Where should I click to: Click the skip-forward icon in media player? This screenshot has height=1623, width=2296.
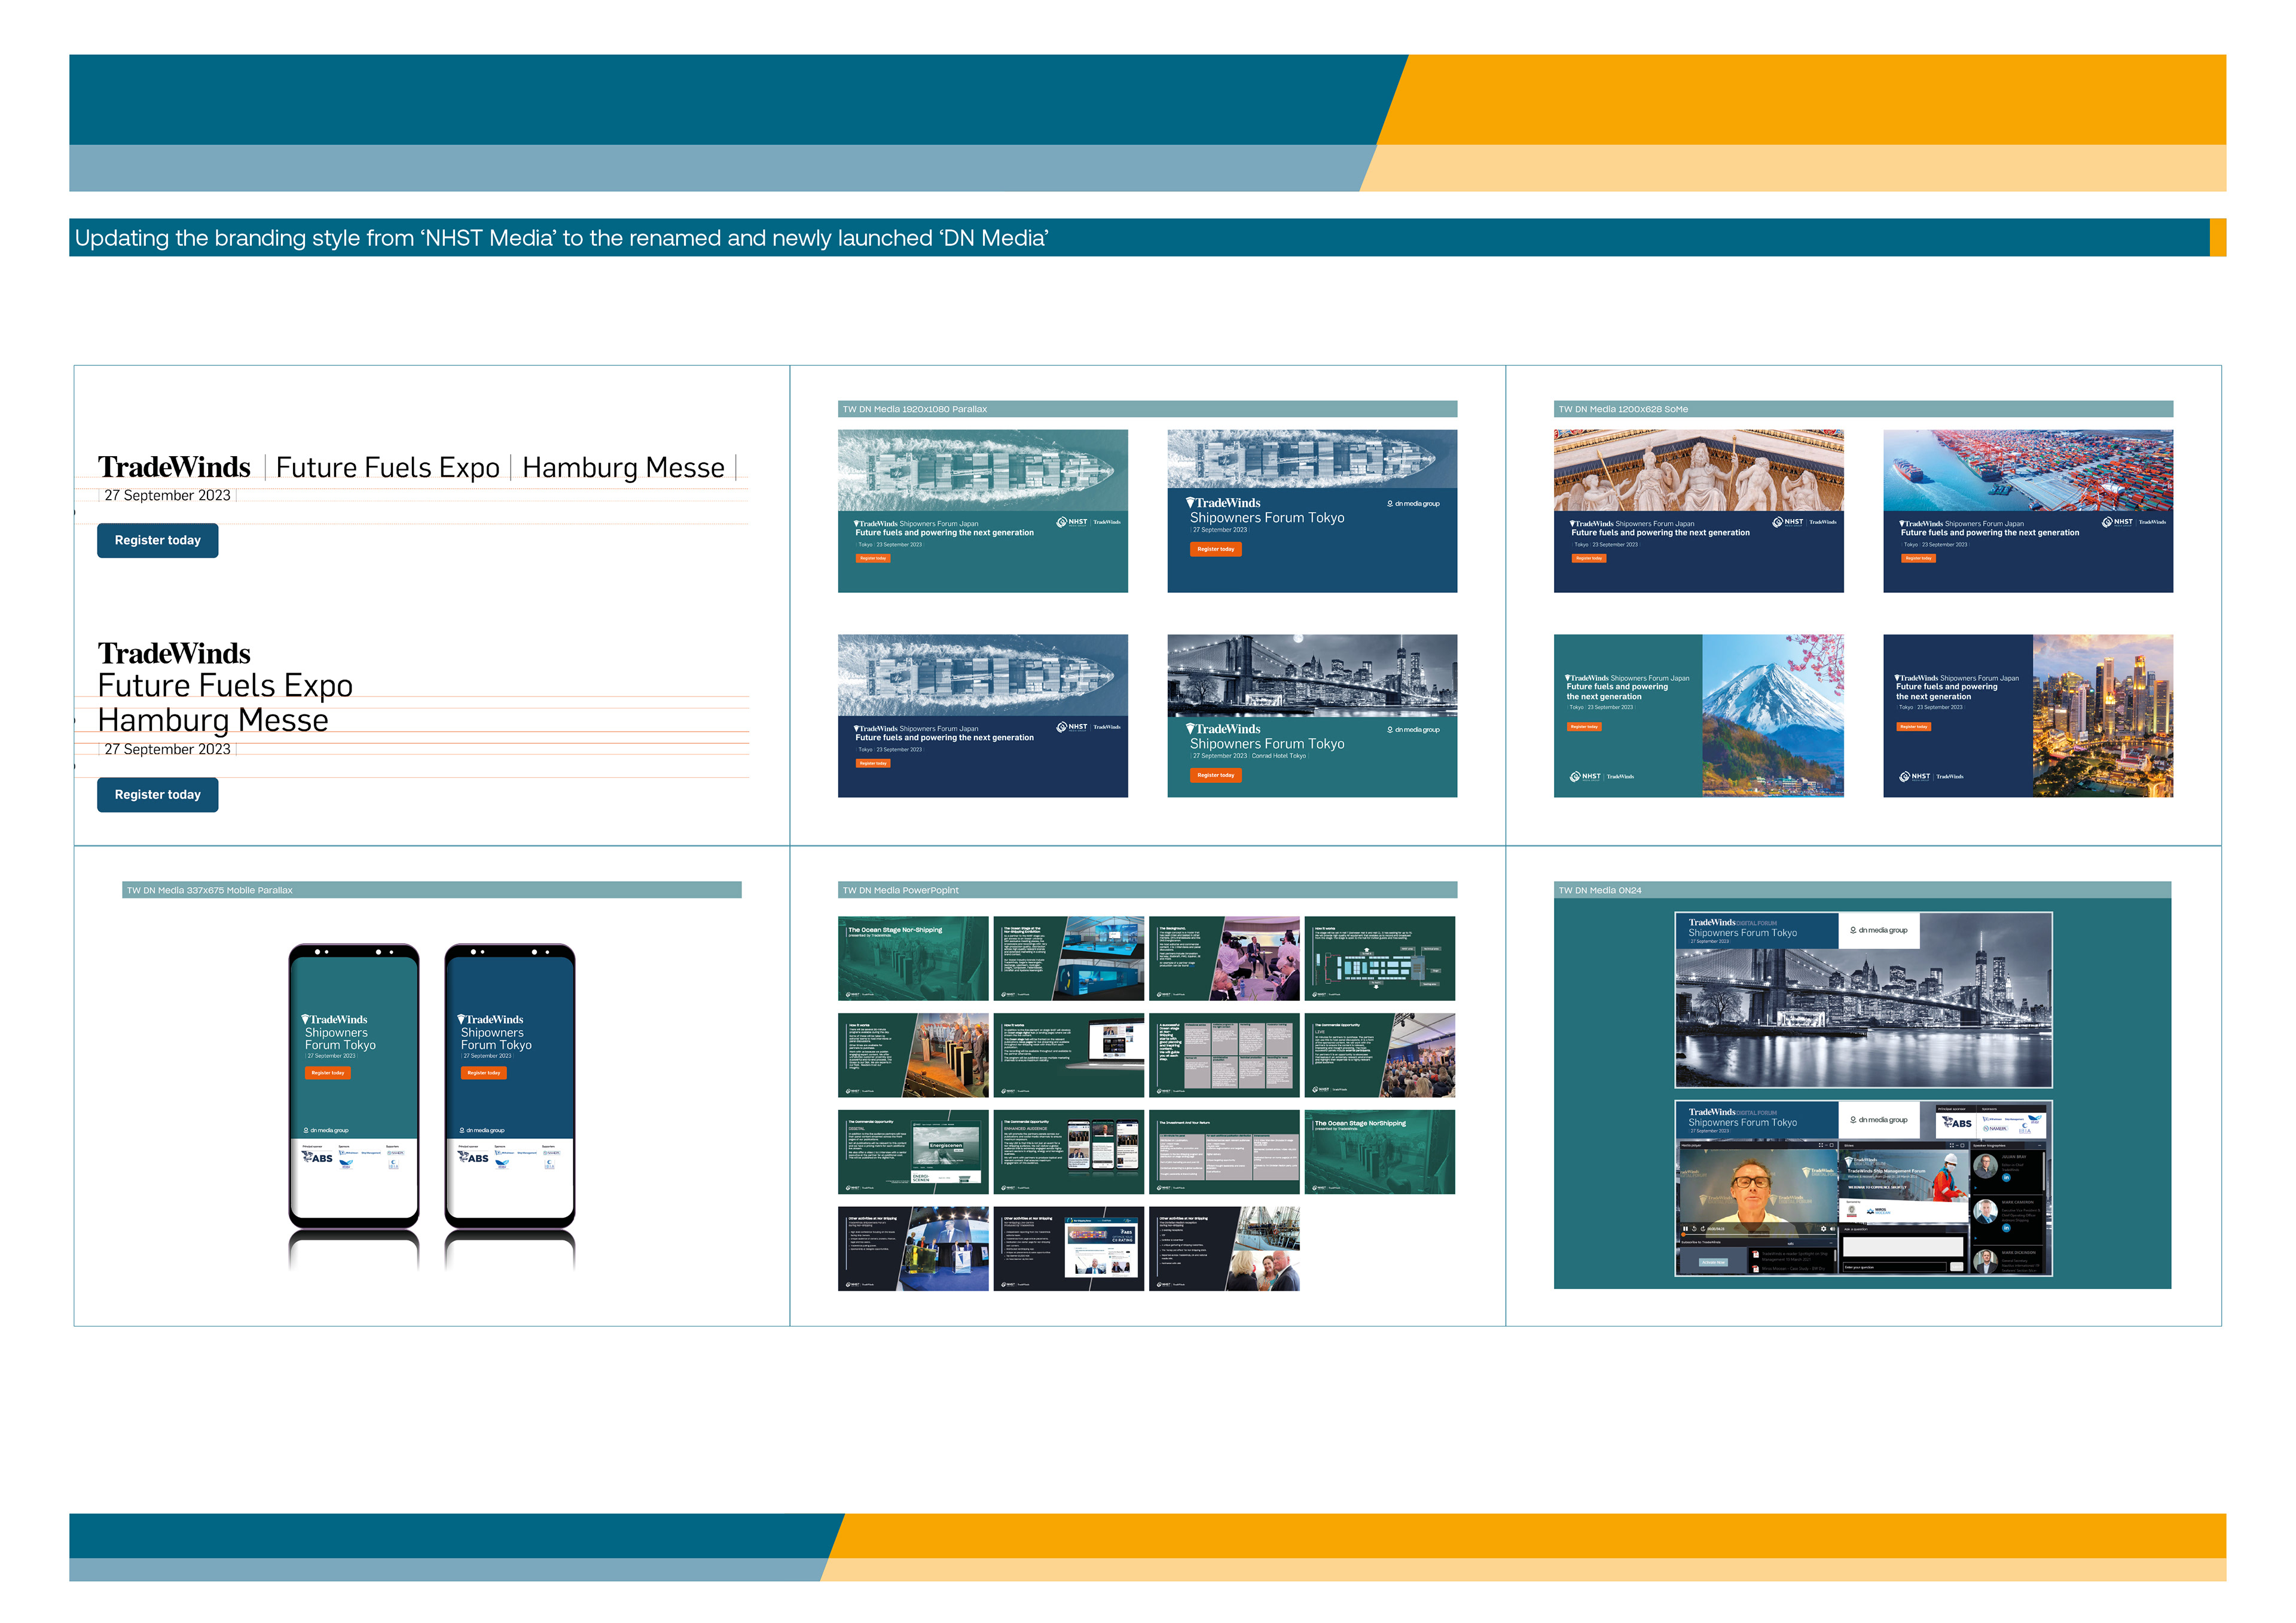click(x=1703, y=1229)
